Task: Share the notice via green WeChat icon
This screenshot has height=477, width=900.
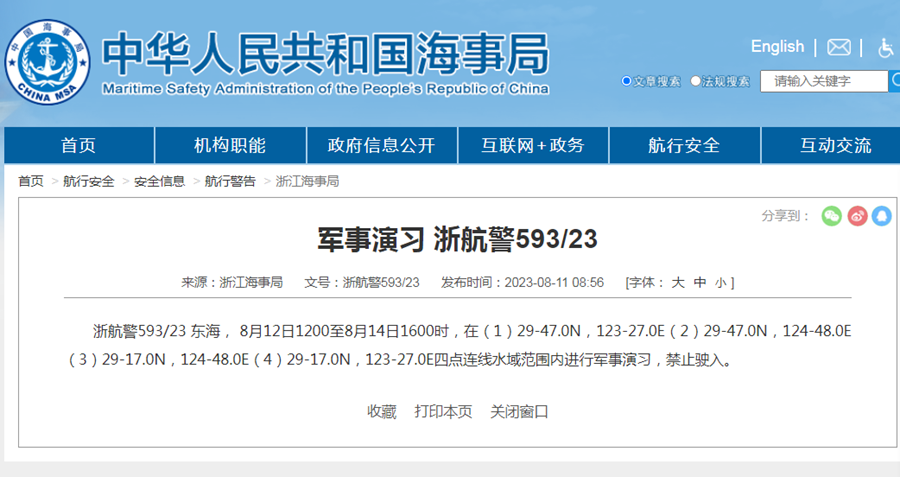Action: tap(831, 216)
